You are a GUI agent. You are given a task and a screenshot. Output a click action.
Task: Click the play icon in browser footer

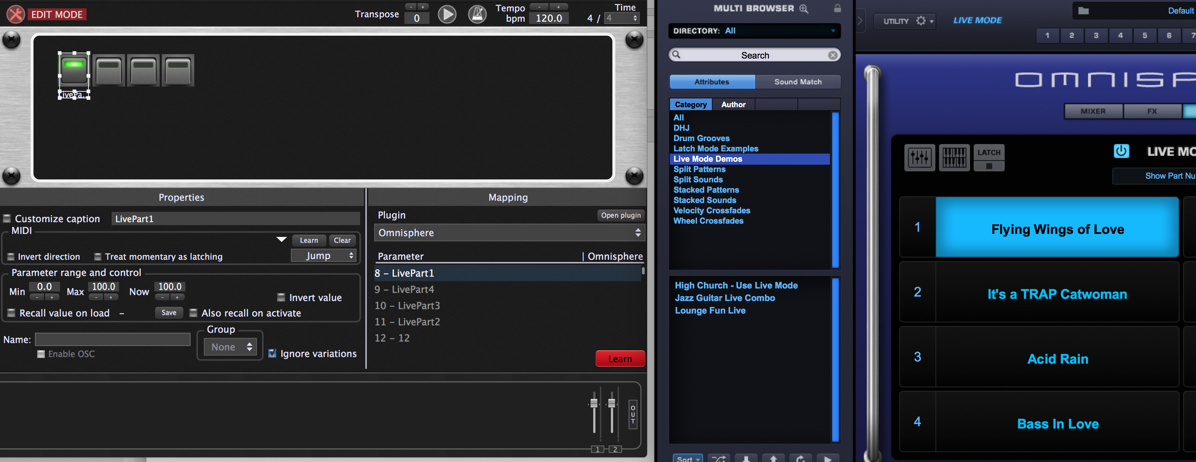(828, 459)
